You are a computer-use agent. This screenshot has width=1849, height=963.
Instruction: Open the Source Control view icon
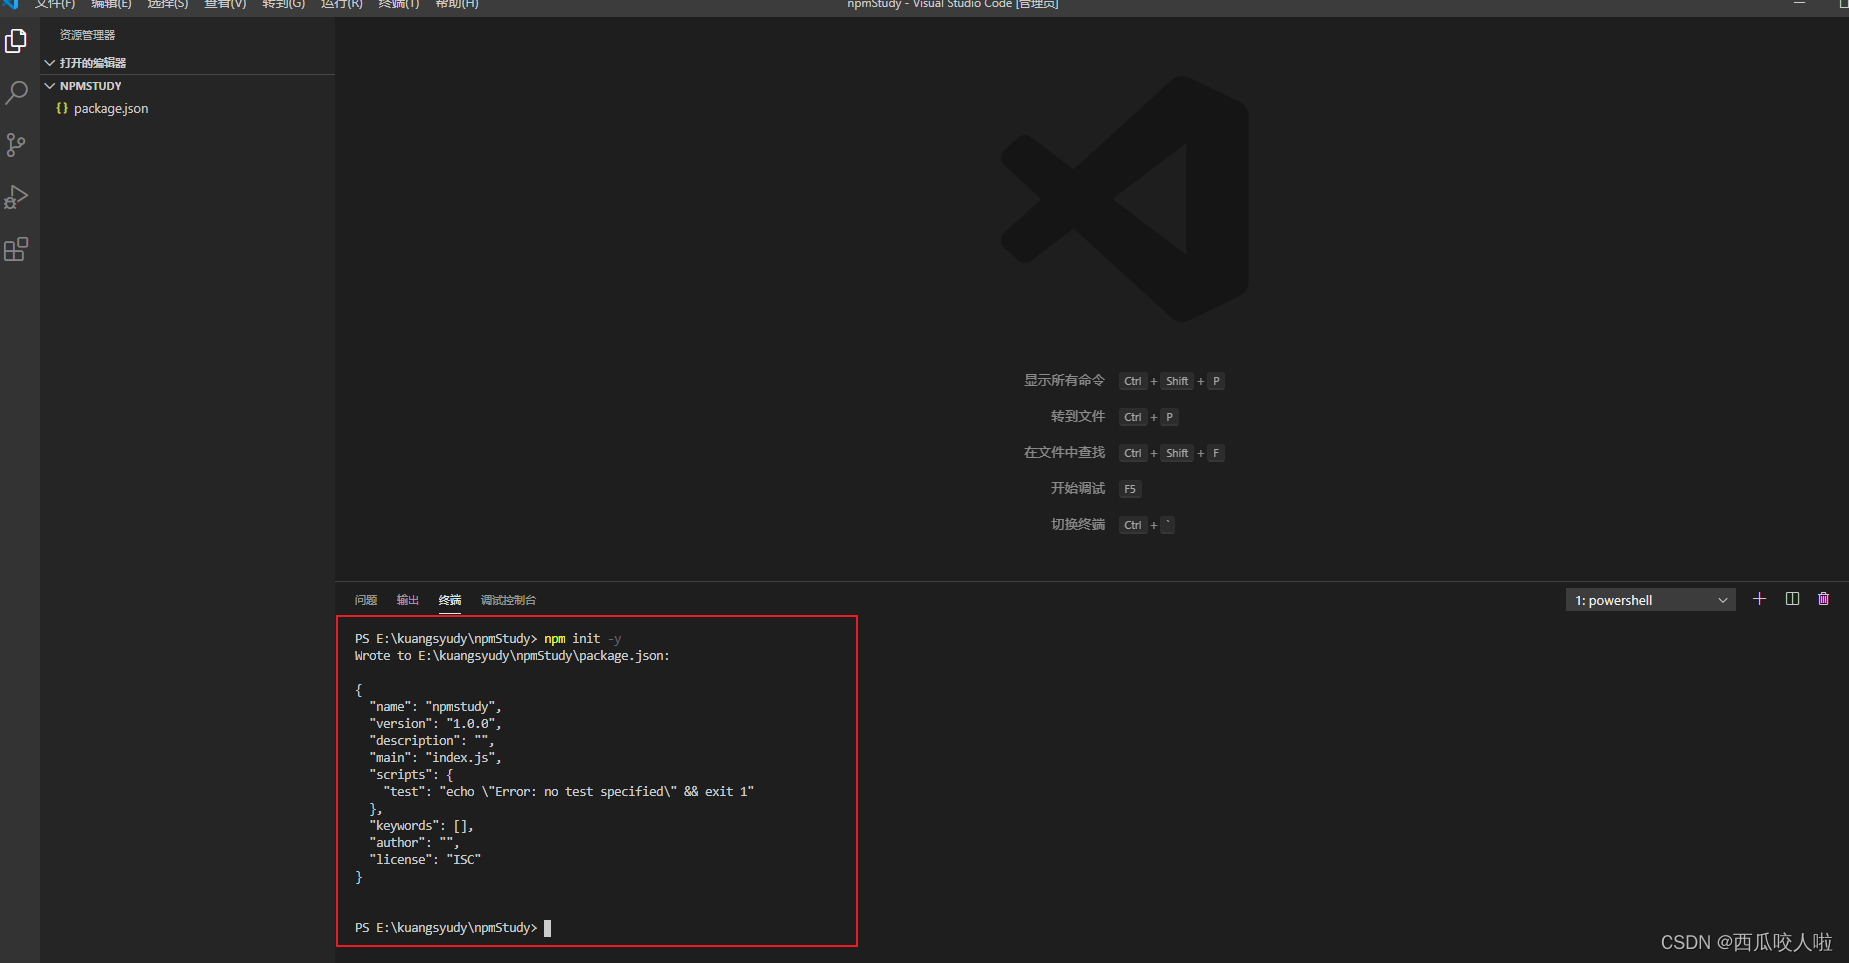[16, 145]
